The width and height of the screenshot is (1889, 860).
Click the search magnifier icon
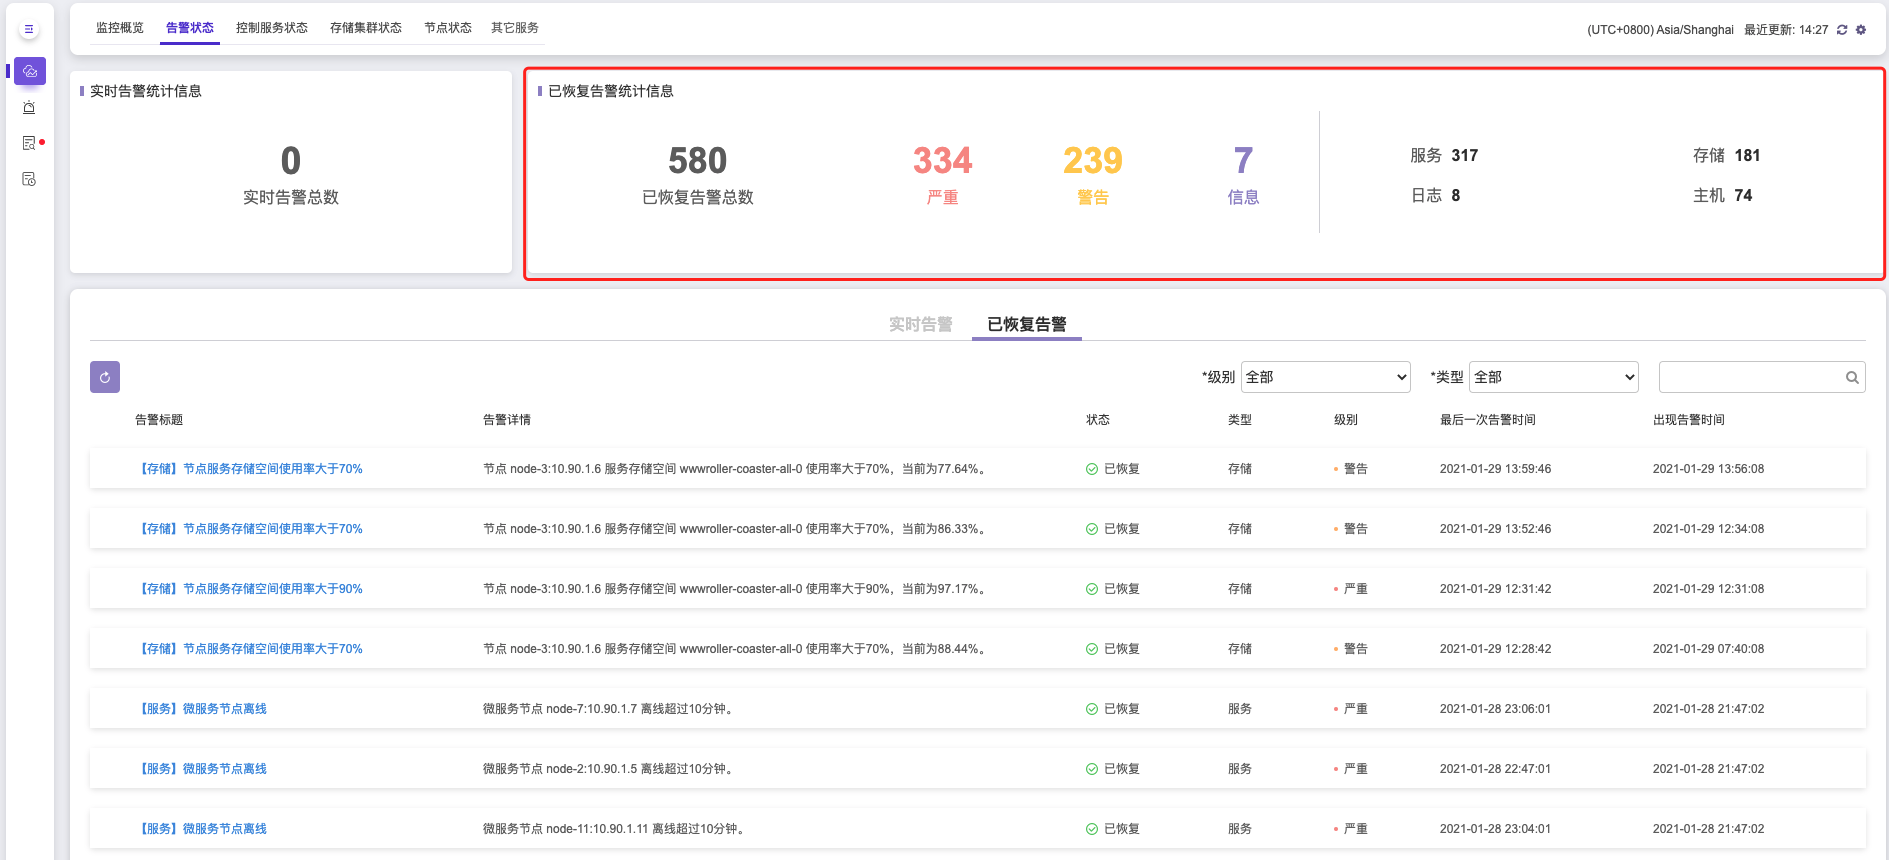[1852, 378]
